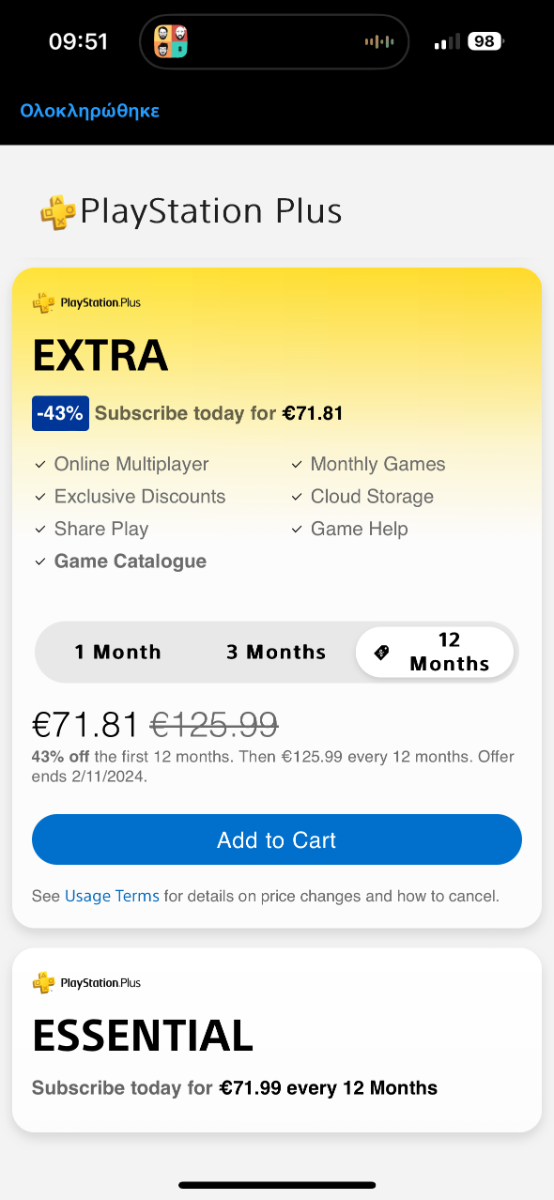Tap the battery indicator showing 98

(x=486, y=41)
